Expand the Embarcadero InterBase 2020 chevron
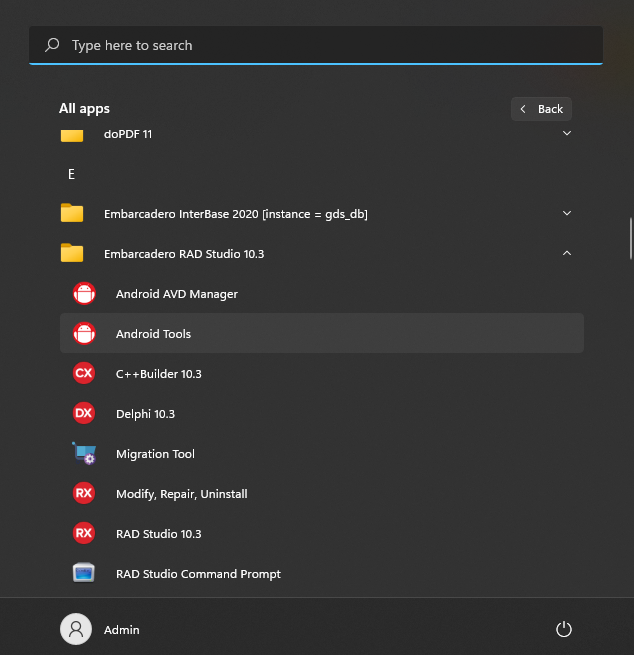Viewport: 634px width, 655px height. pyautogui.click(x=567, y=213)
